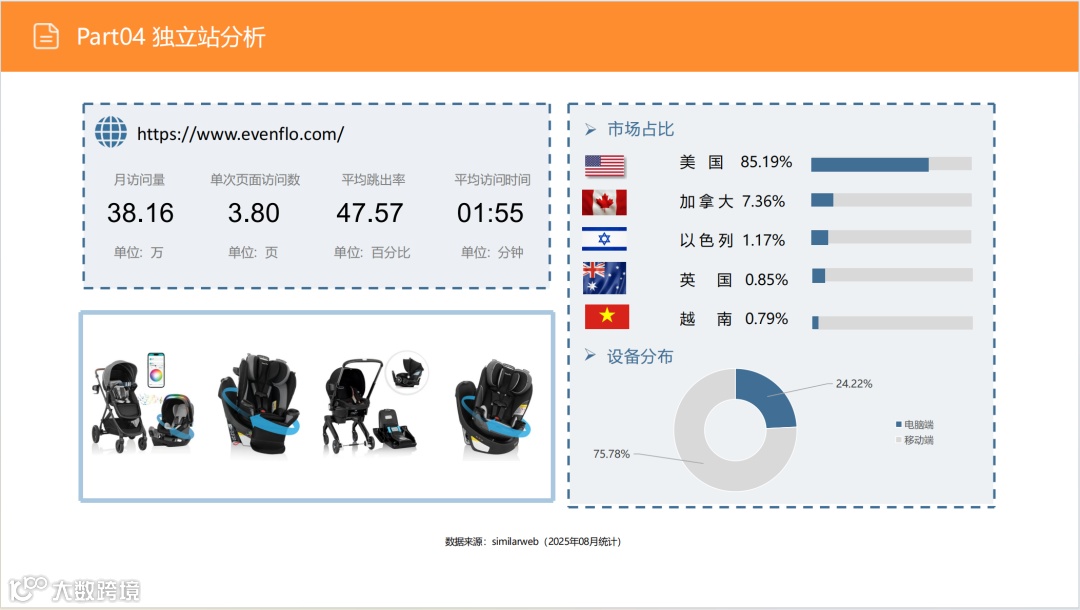Select the 越南 0.79% progress bar
Image resolution: width=1080 pixels, height=610 pixels.
click(892, 323)
